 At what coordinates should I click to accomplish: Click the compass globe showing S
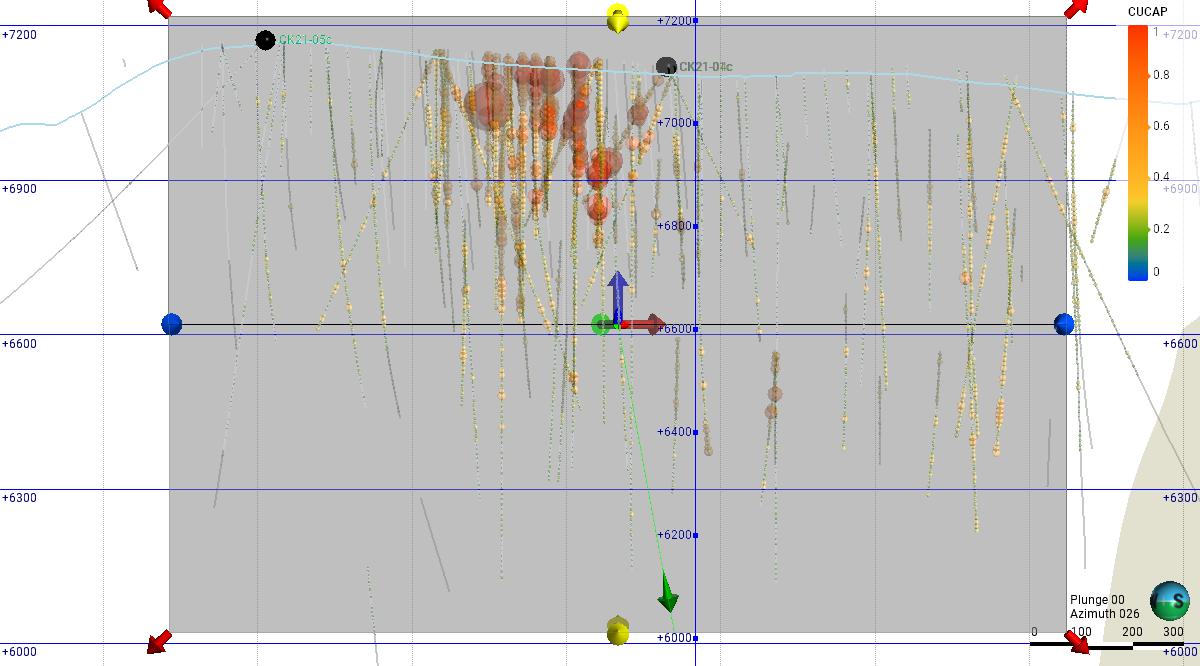pos(1169,600)
